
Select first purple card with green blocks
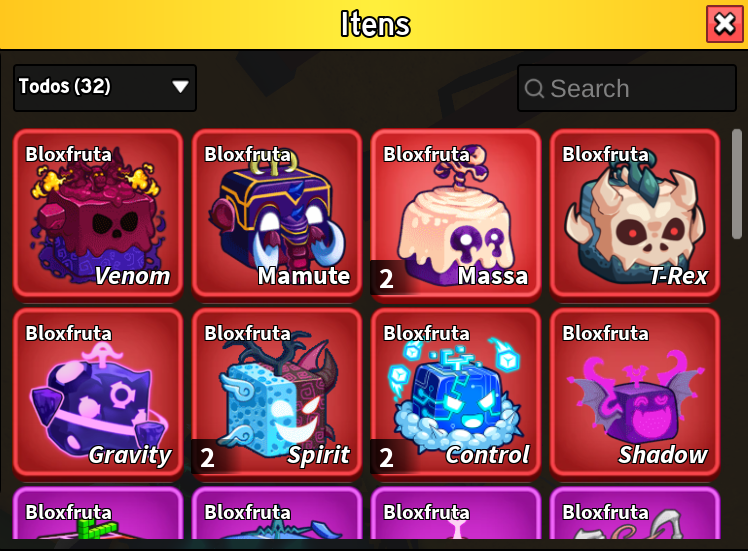click(x=98, y=513)
